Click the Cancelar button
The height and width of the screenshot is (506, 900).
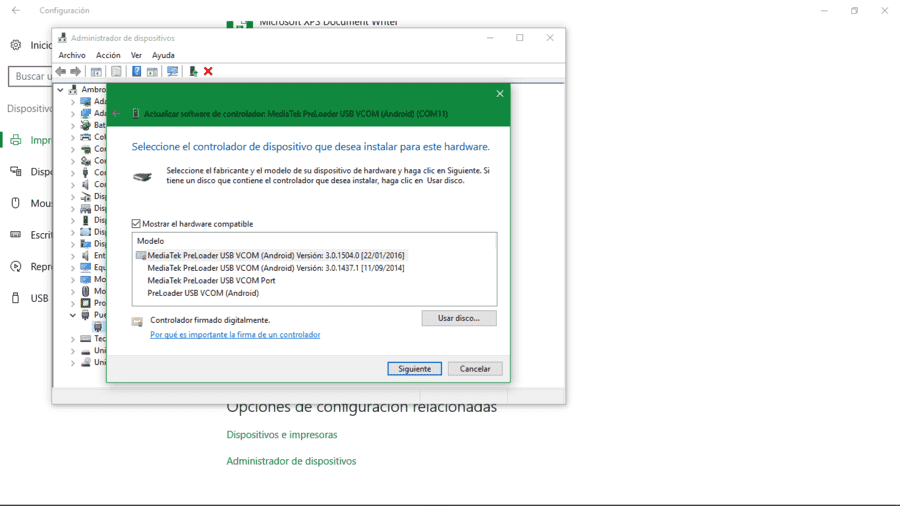pos(475,369)
